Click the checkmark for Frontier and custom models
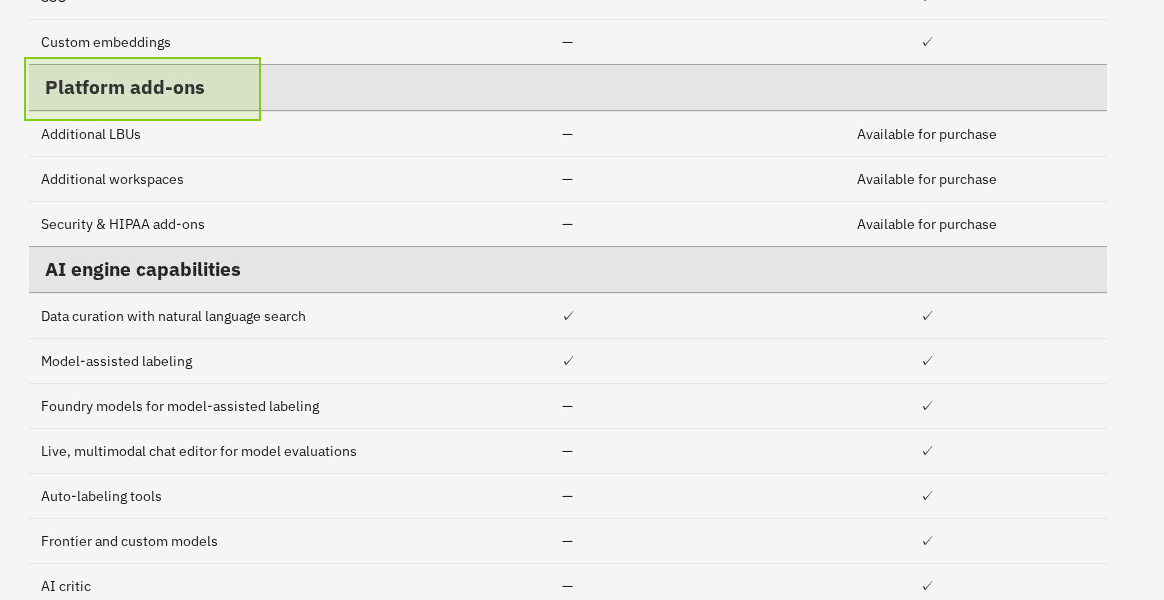Image resolution: width=1164 pixels, height=600 pixels. [927, 541]
